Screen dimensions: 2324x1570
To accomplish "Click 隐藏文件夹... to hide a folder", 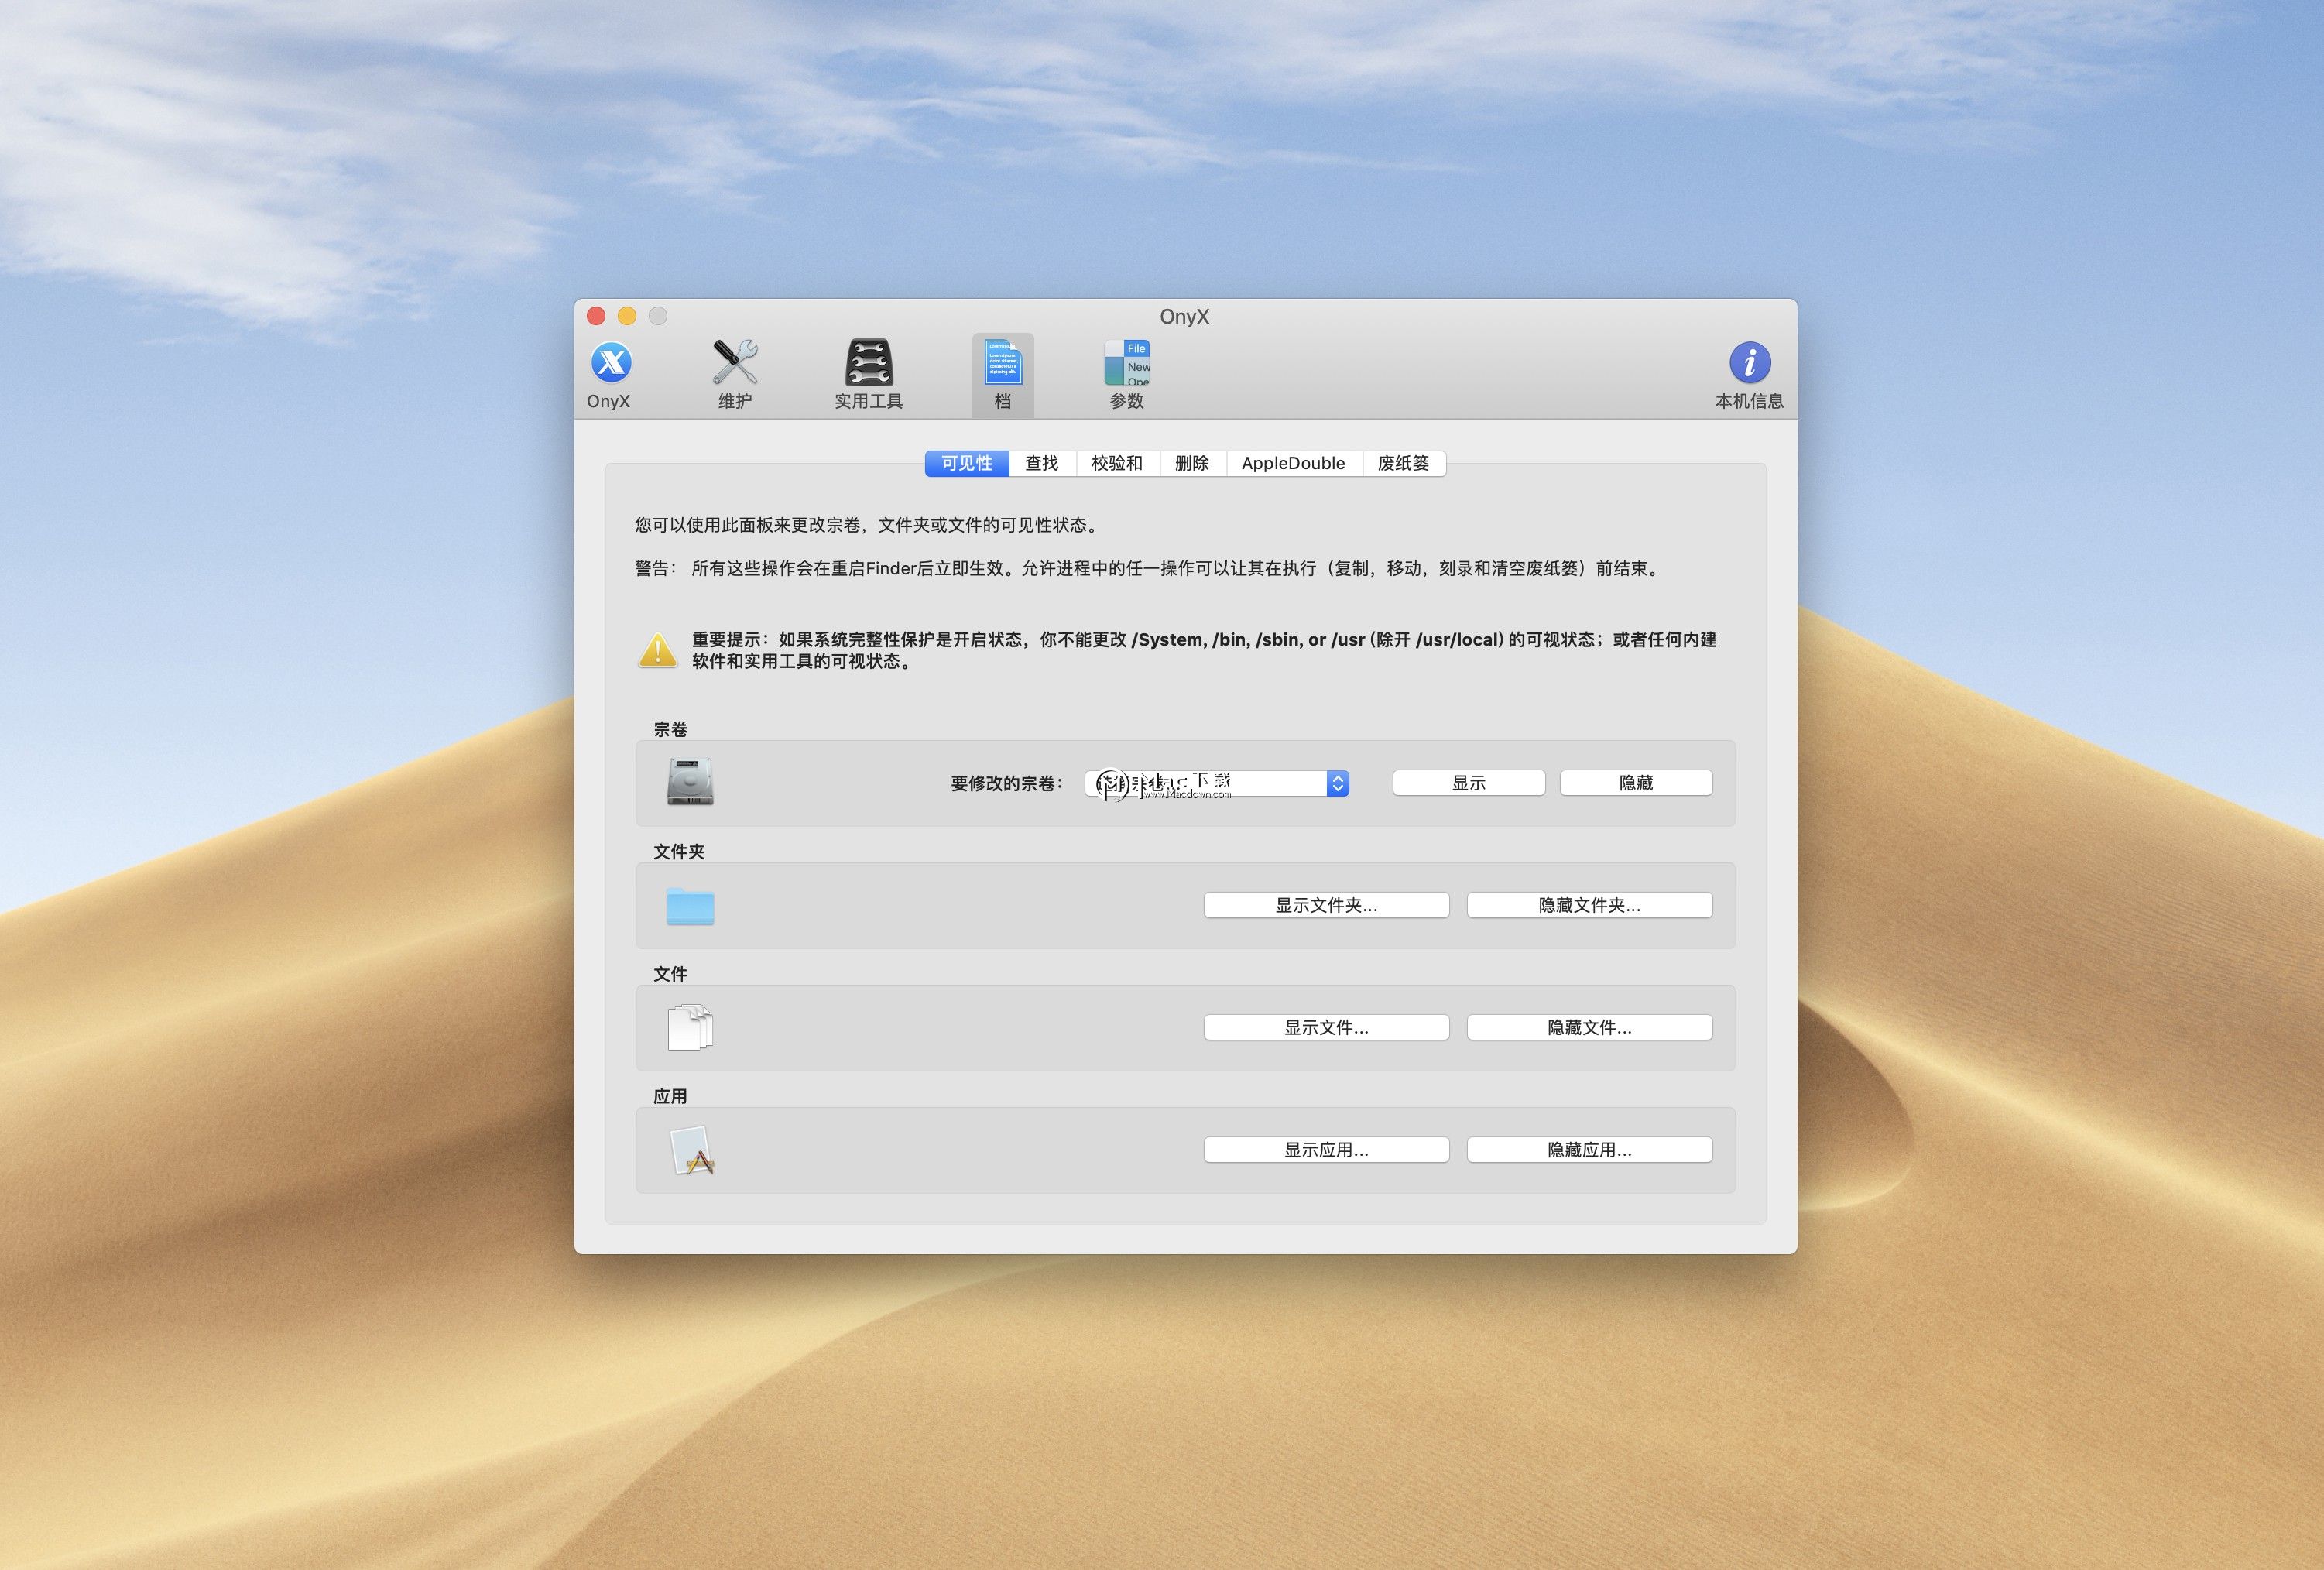I will [x=1589, y=905].
